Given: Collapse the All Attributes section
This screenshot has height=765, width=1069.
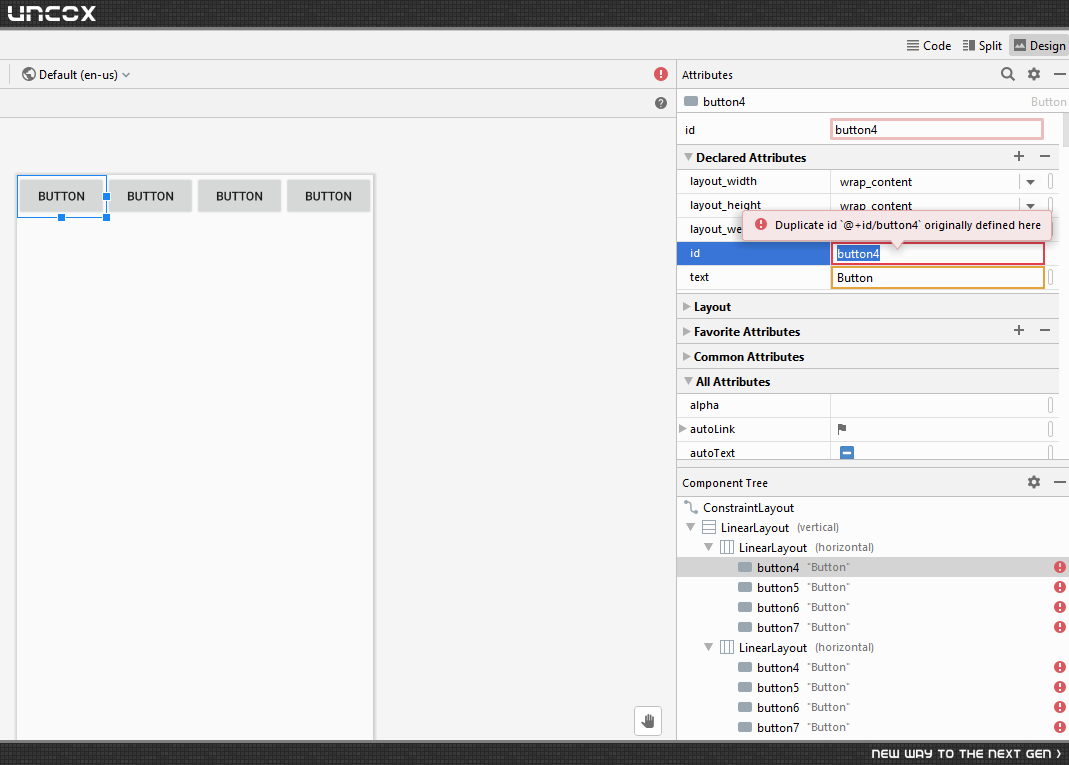Looking at the screenshot, I should 688,381.
